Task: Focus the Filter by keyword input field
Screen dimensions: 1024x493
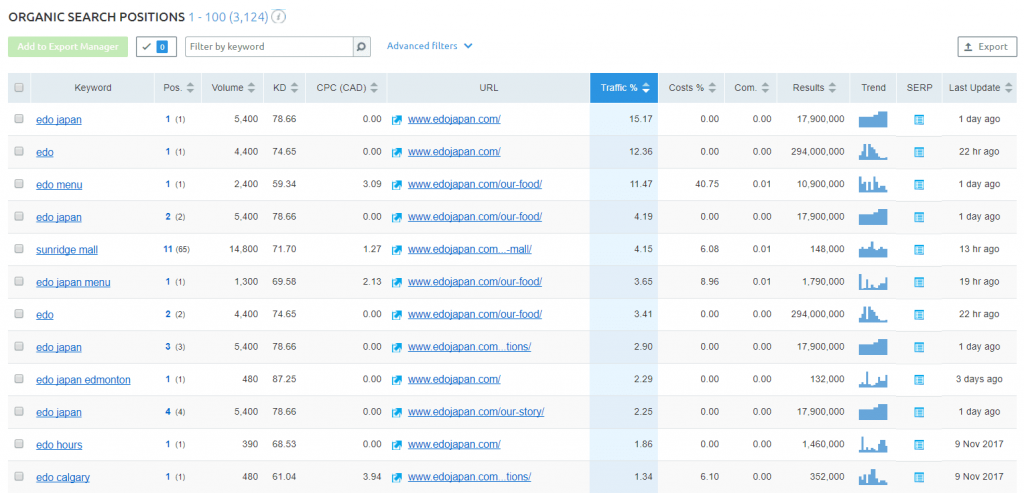Action: (268, 47)
